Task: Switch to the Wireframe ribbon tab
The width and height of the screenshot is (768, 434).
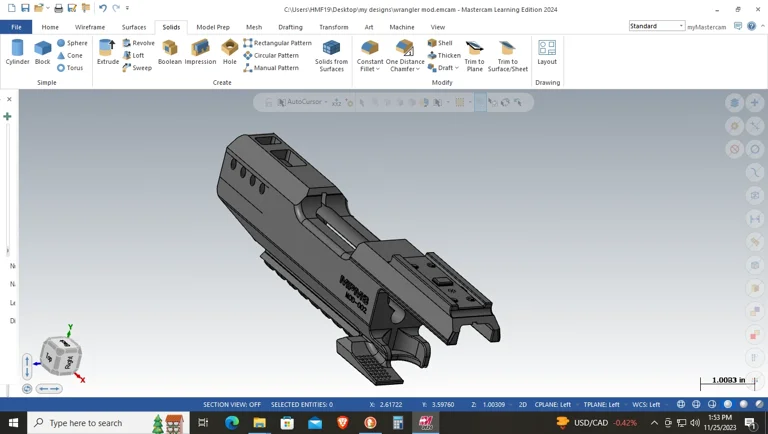Action: 90,27
